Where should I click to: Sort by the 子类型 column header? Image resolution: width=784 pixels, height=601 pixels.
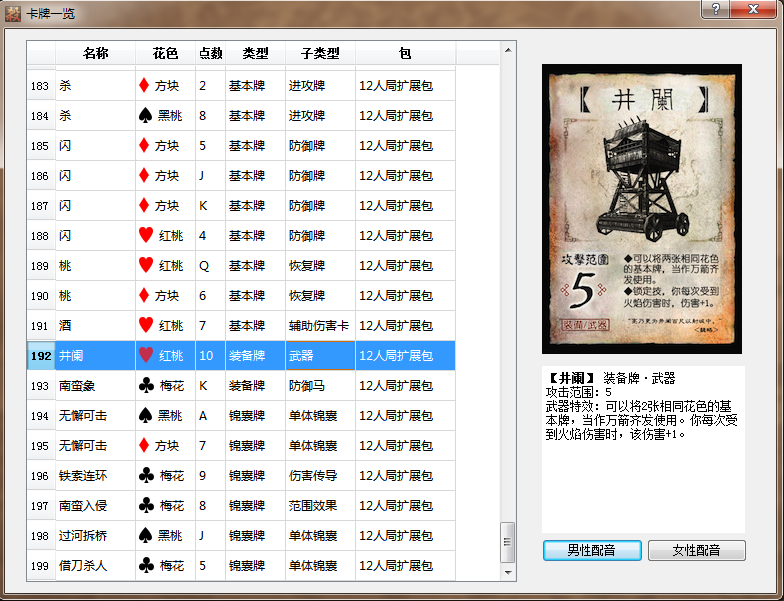pyautogui.click(x=320, y=53)
